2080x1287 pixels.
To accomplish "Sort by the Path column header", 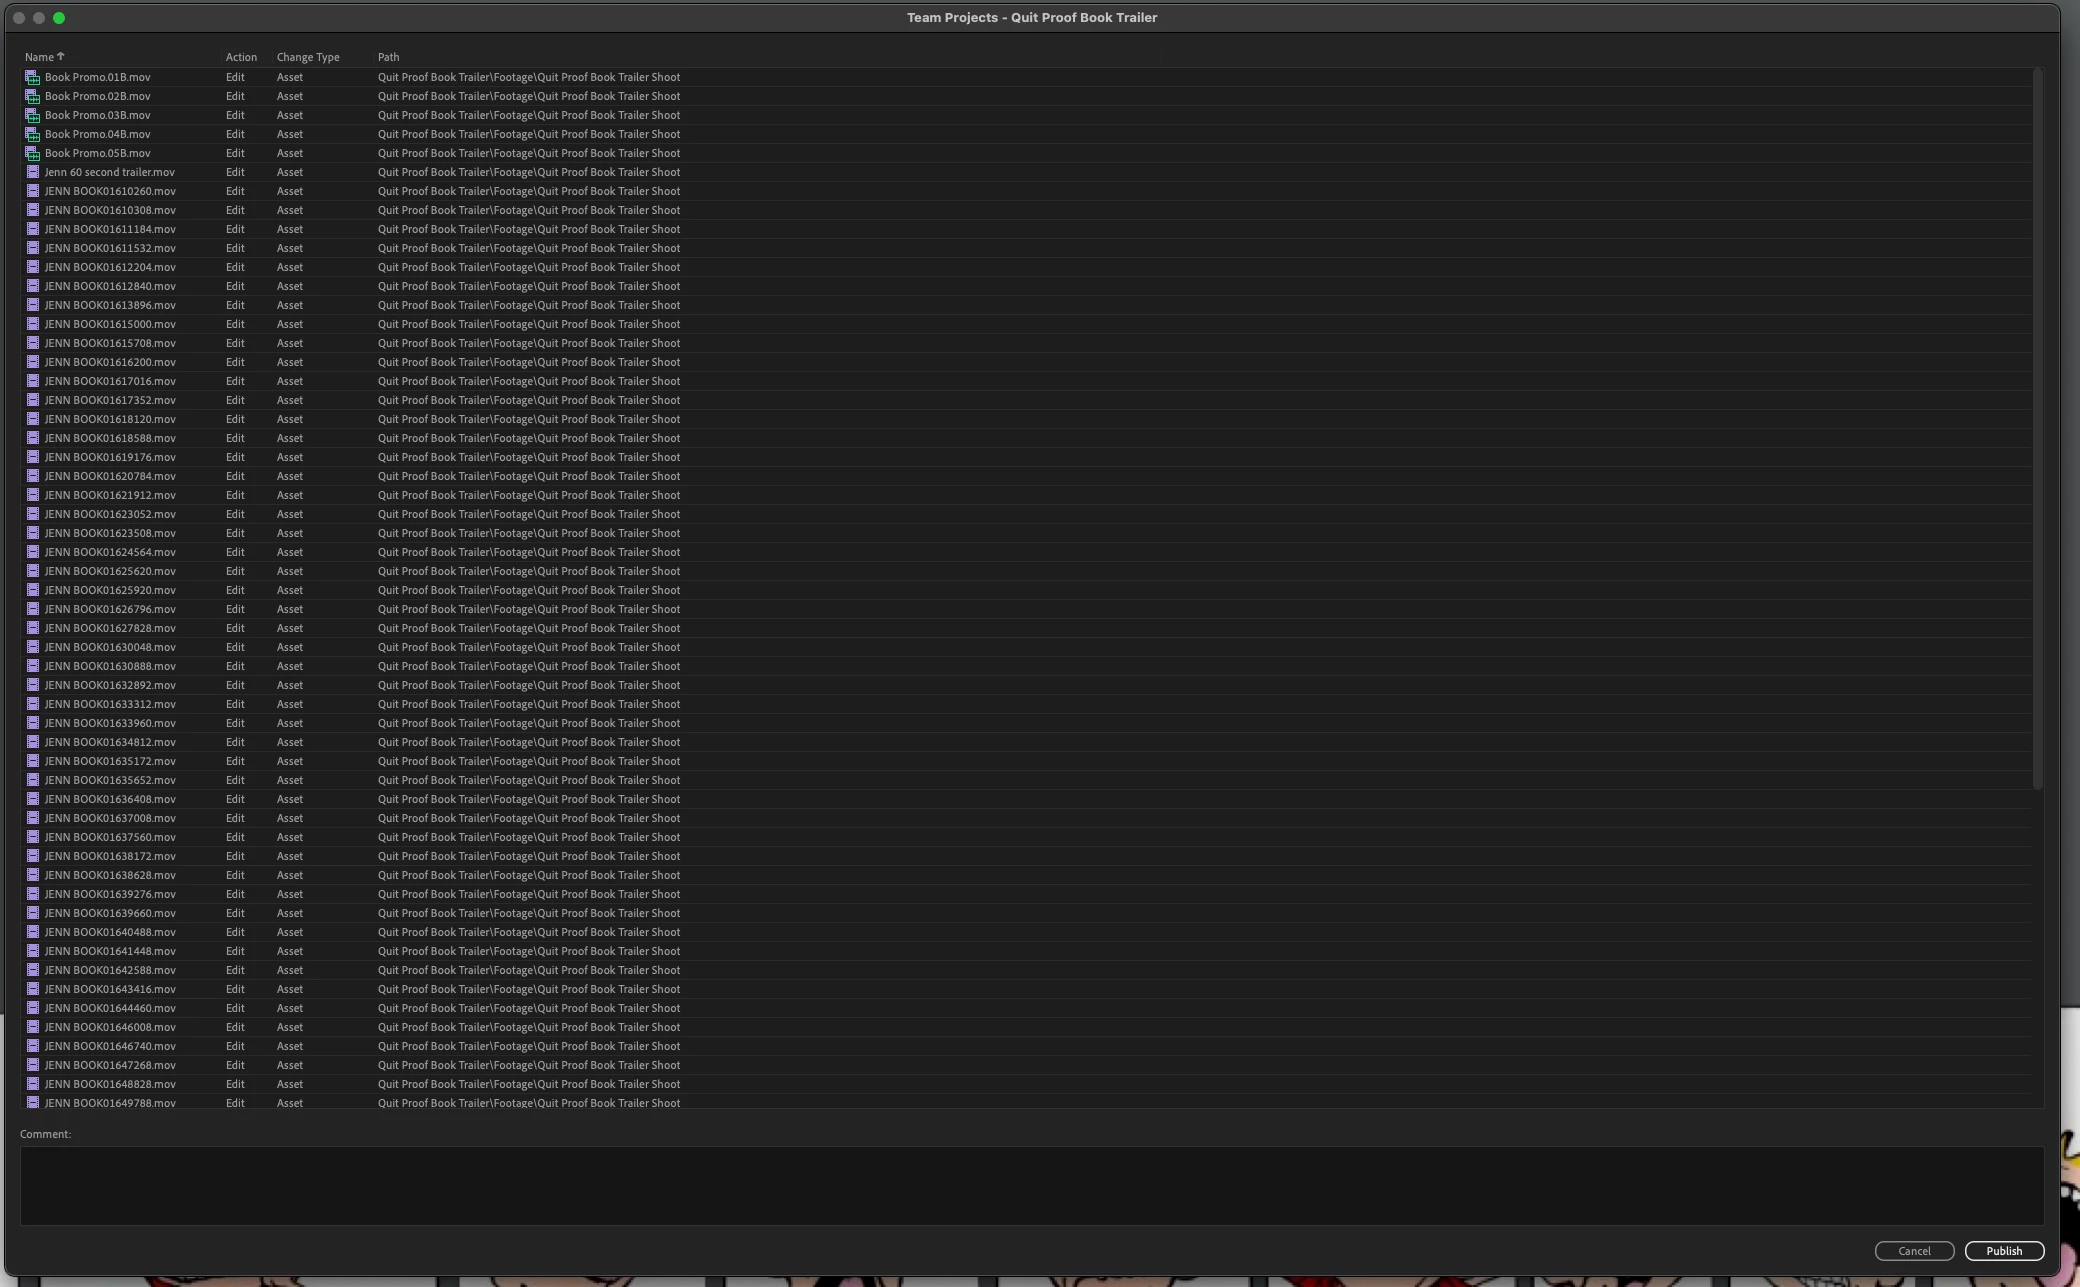I will point(388,57).
